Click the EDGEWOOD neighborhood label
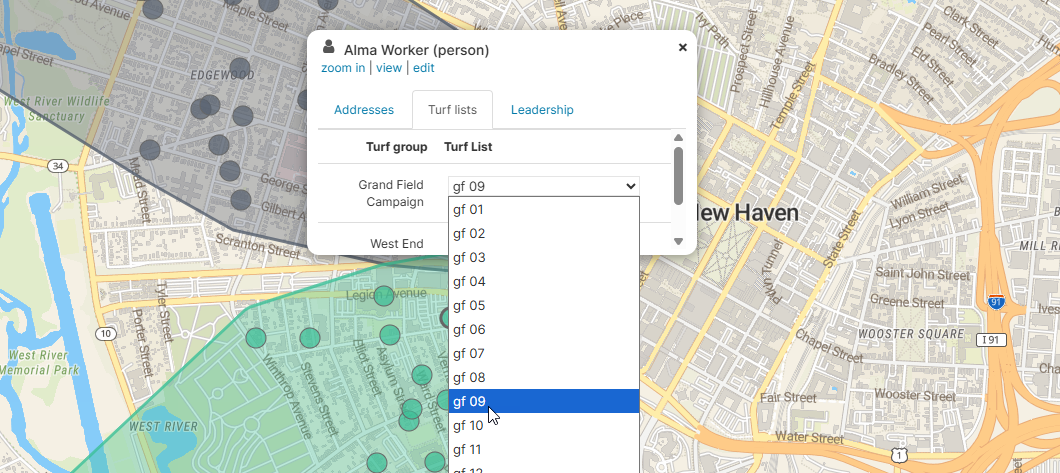 pyautogui.click(x=222, y=74)
